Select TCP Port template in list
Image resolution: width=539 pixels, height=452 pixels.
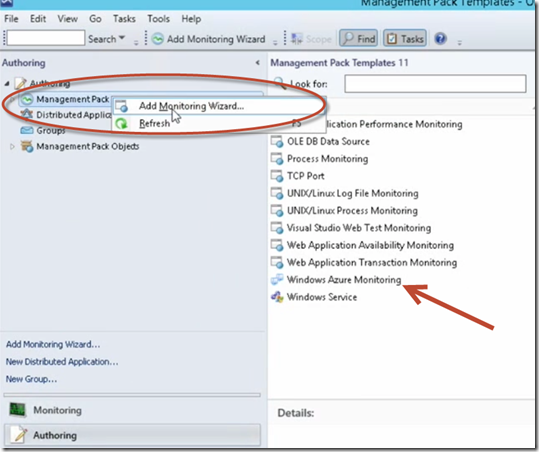pos(306,176)
